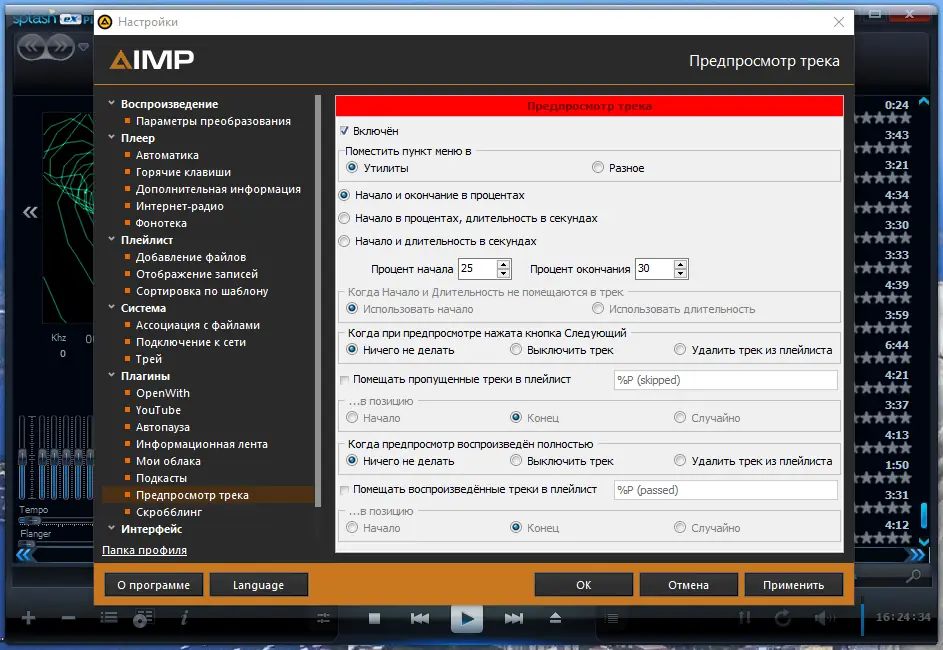Image resolution: width=943 pixels, height=650 pixels.
Task: Open Скробблинг plugin settings
Action: [x=168, y=512]
